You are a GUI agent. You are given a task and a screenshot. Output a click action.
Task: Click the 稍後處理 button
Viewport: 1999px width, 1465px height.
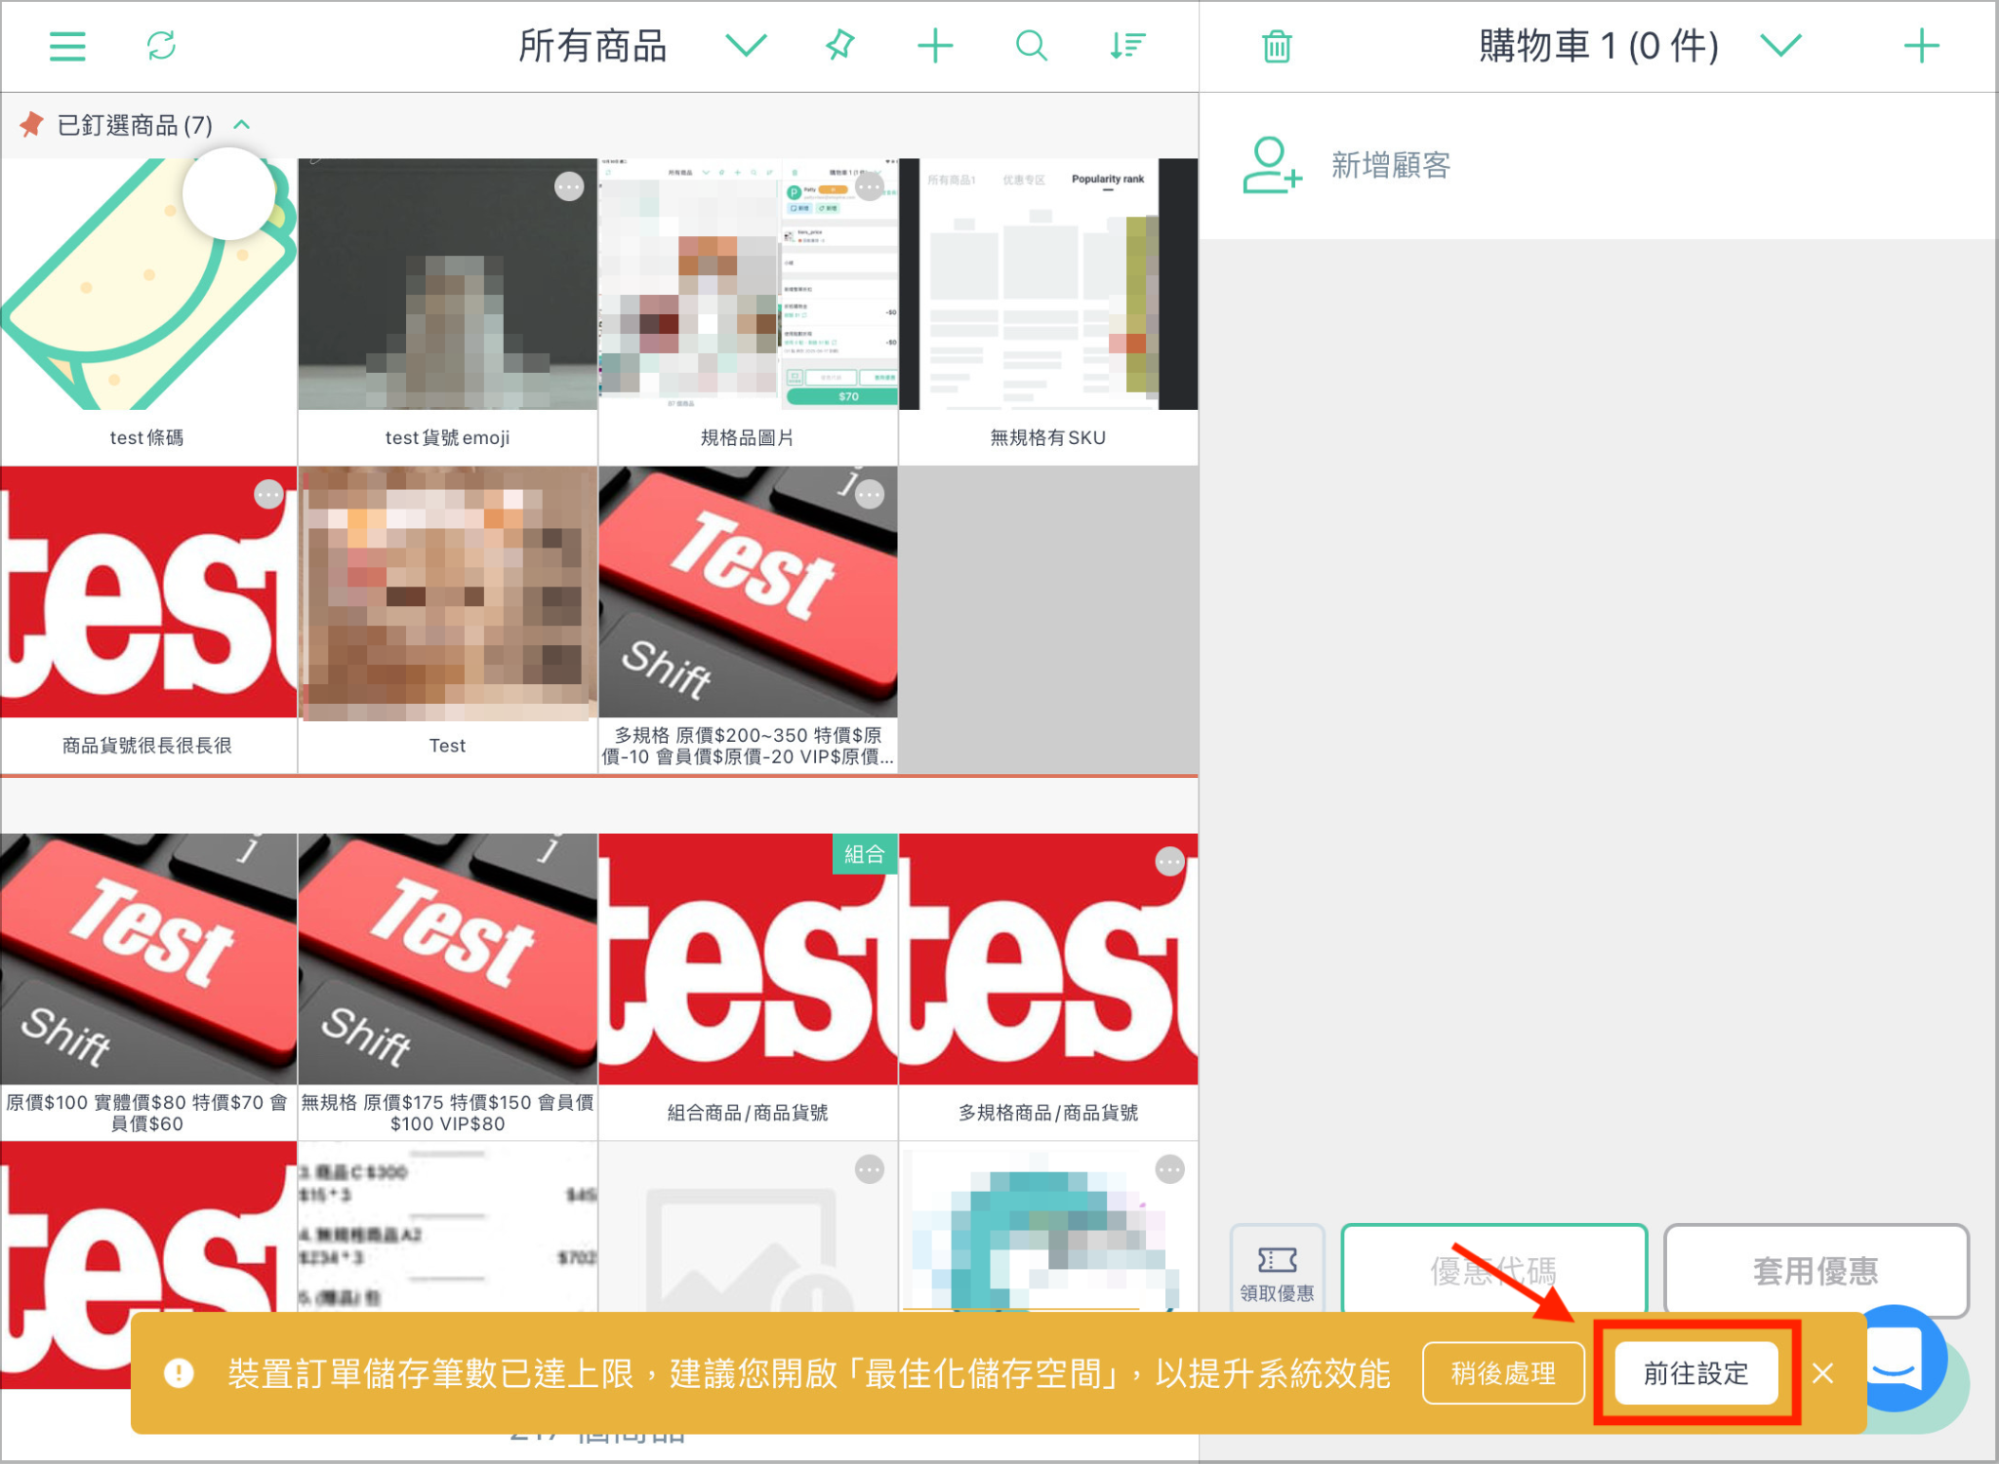click(x=1503, y=1373)
